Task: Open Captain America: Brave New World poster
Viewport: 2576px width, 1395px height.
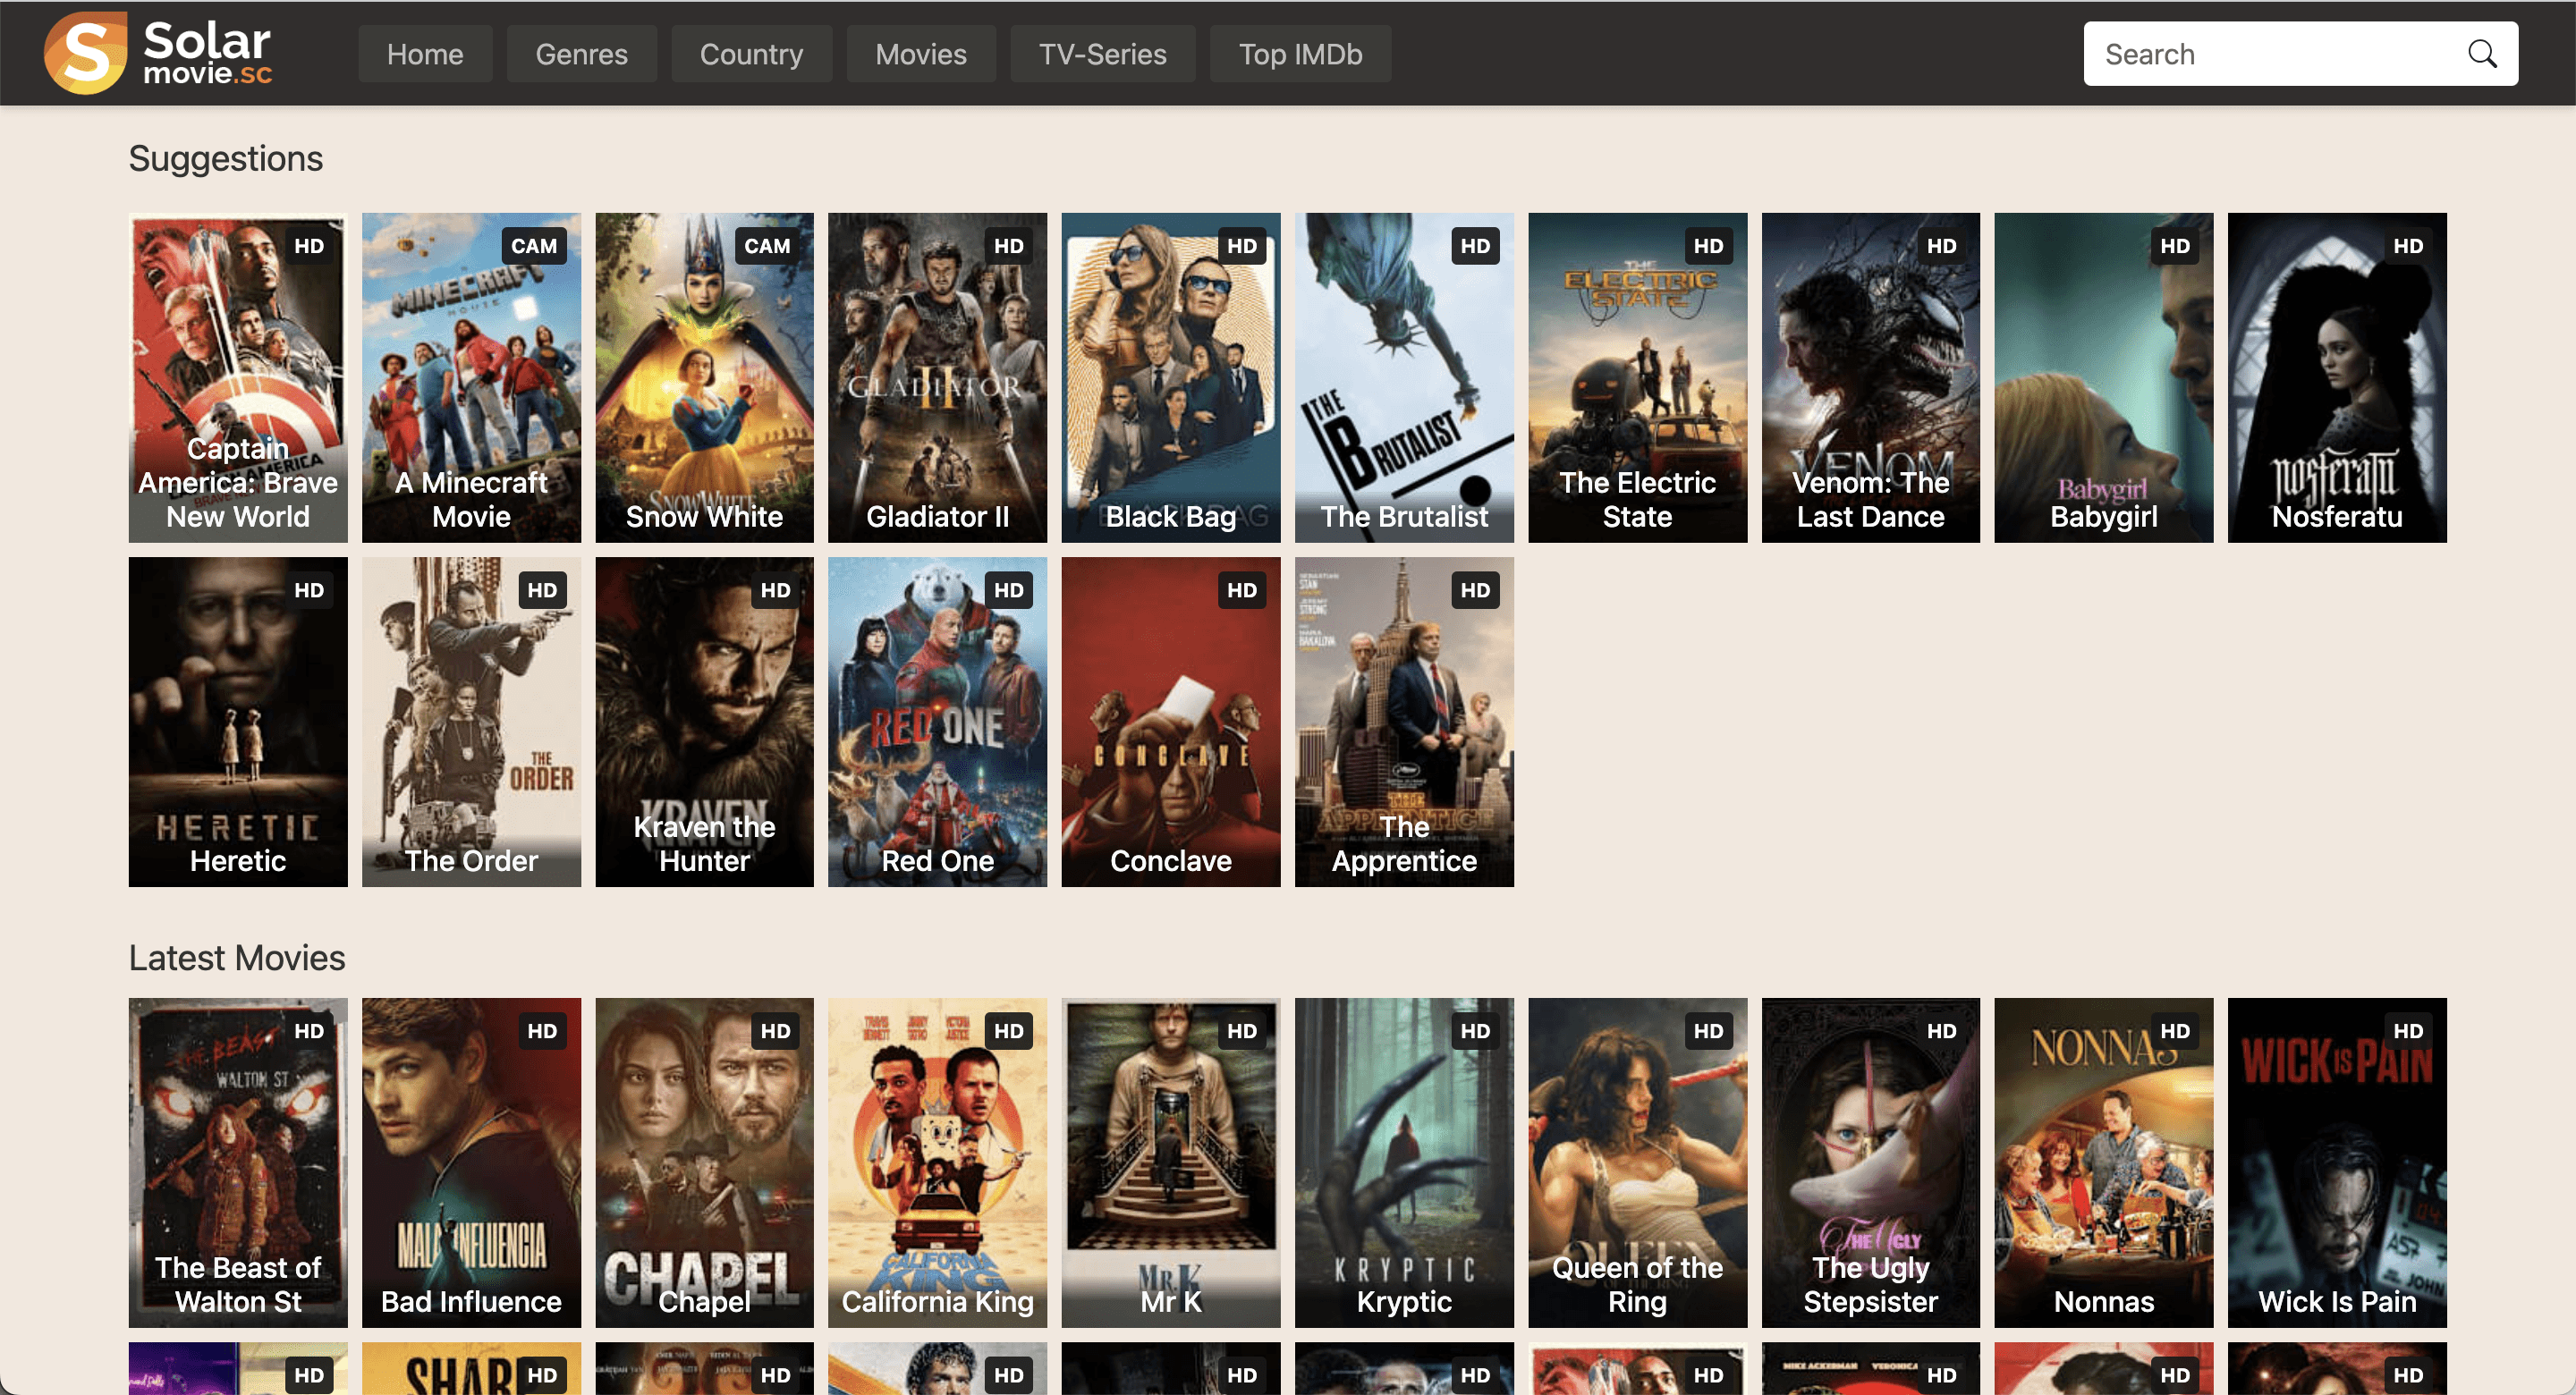Action: pos(238,378)
